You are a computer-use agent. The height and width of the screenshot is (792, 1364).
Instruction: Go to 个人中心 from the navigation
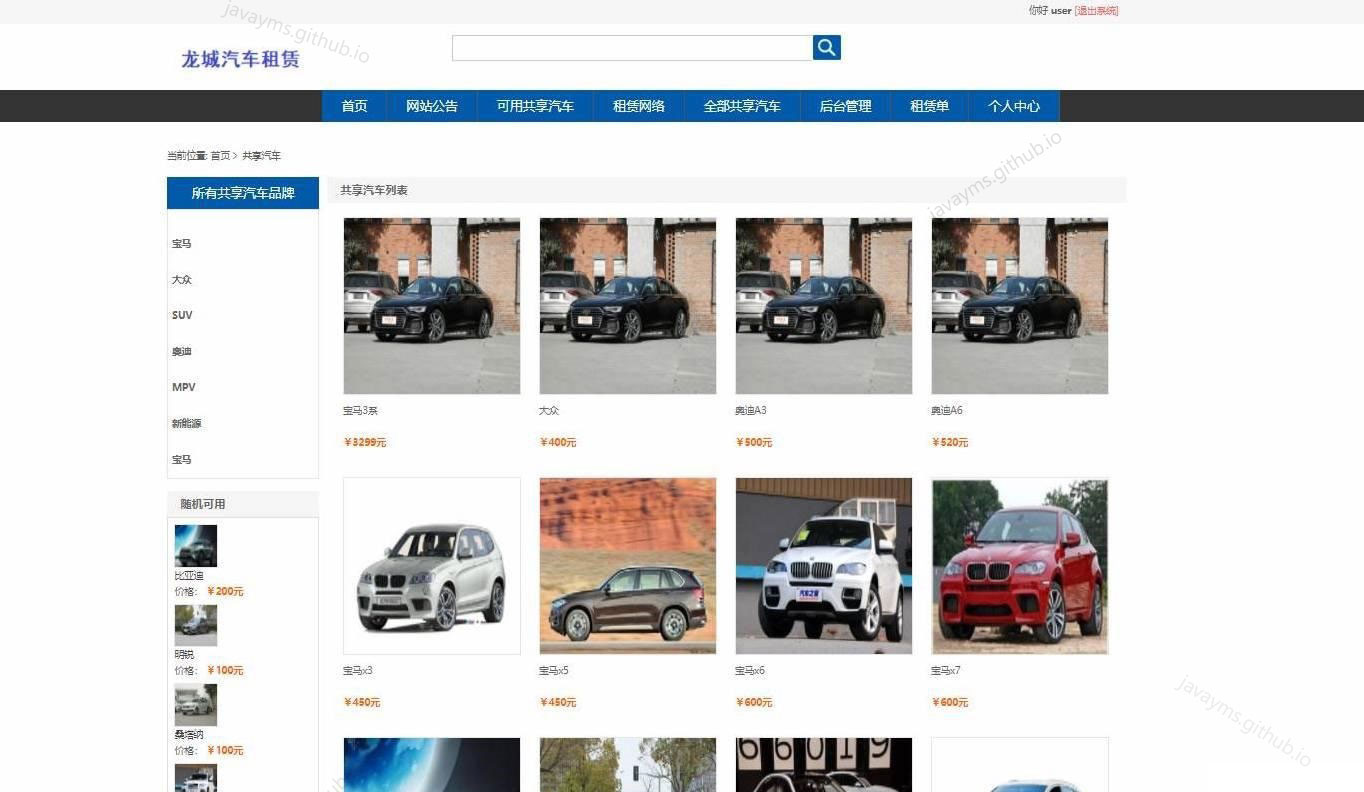tap(1013, 106)
